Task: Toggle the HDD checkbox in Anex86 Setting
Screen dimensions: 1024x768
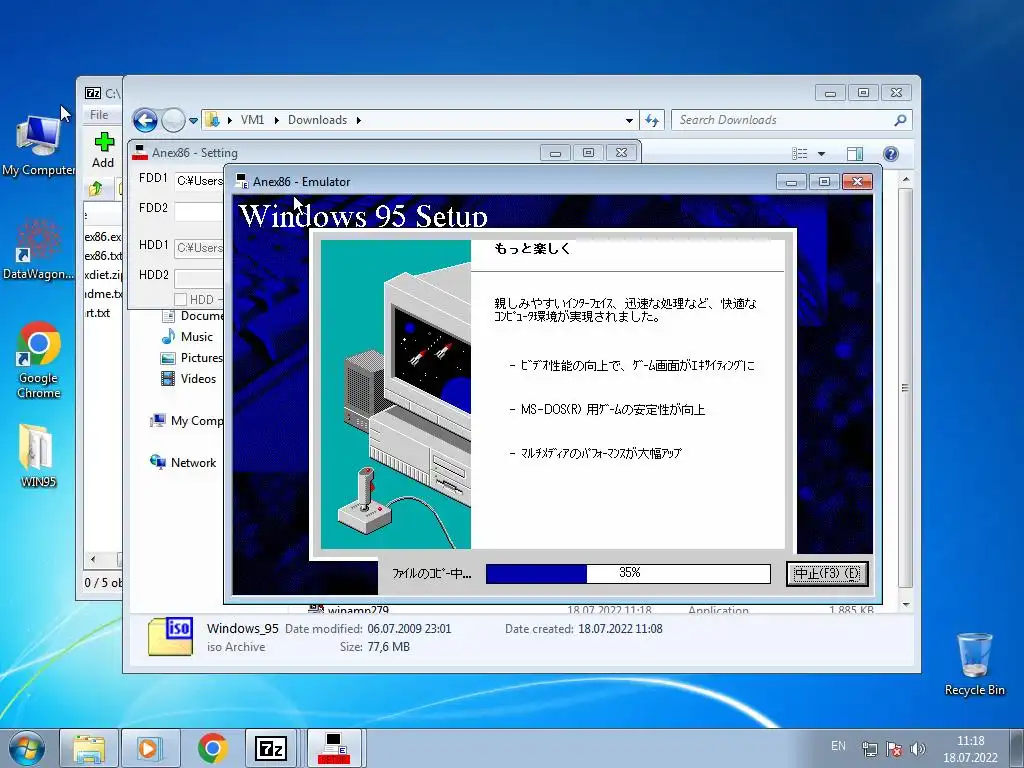Action: 181,300
